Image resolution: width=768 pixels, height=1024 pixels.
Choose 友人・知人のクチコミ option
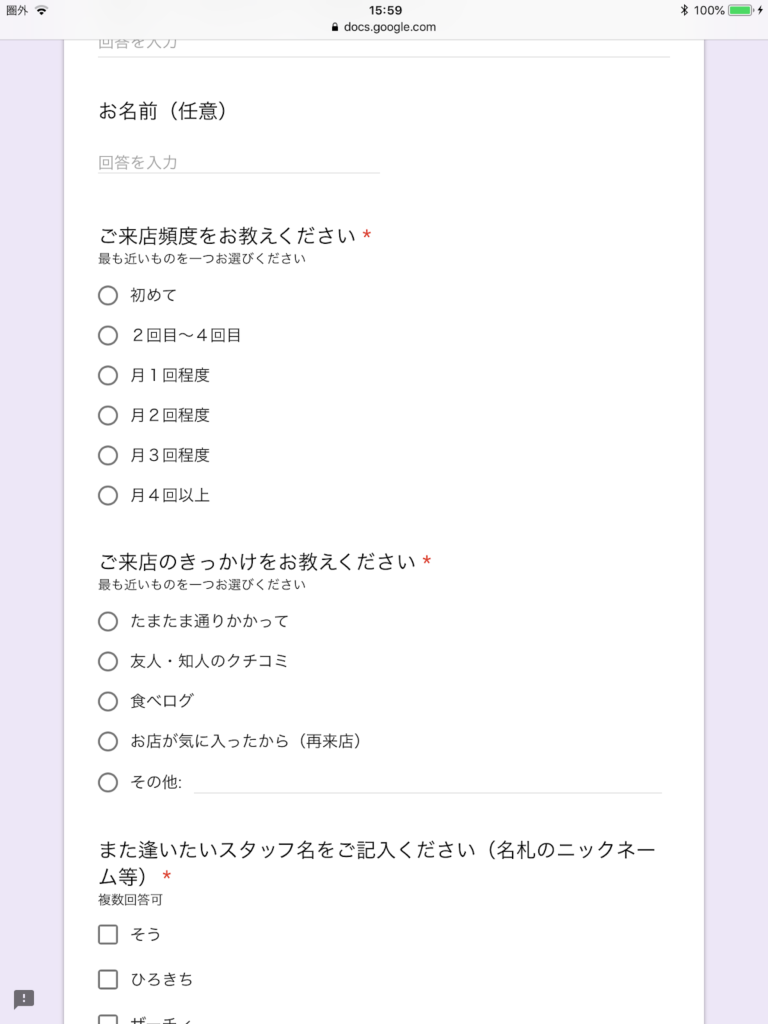tap(108, 661)
